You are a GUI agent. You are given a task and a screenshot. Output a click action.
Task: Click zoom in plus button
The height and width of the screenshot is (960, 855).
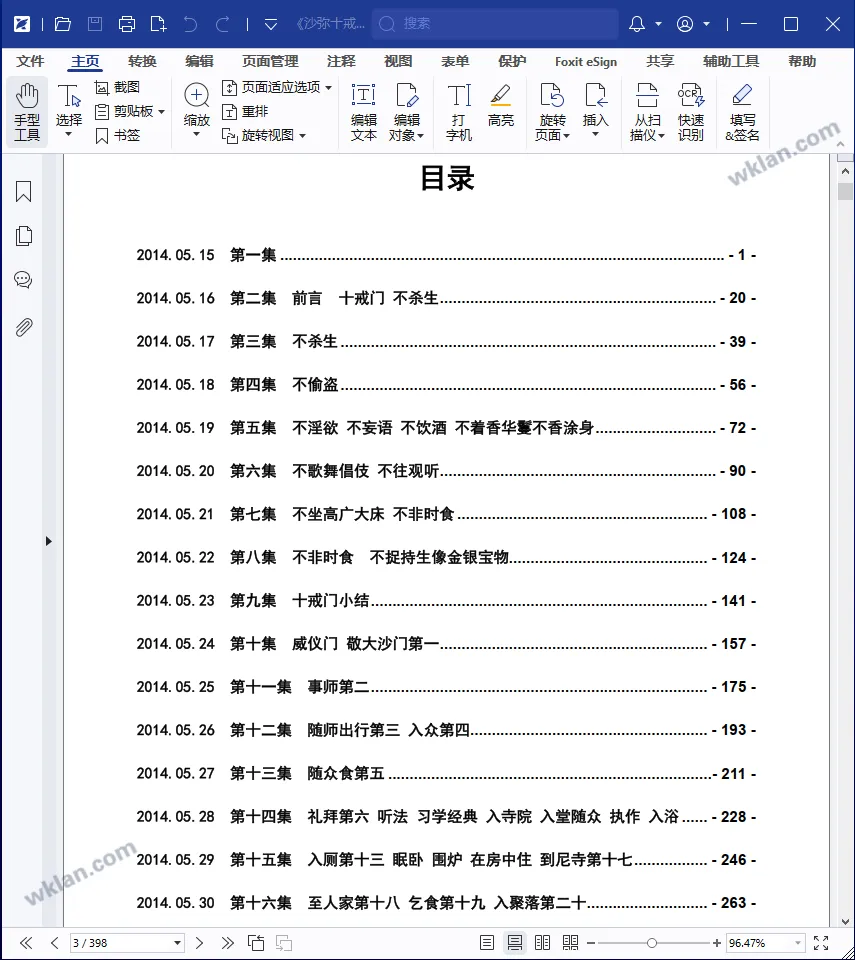click(717, 943)
